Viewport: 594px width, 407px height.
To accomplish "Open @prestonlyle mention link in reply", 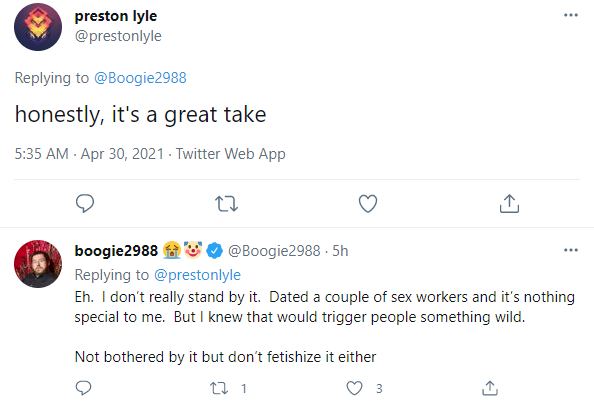I will pyautogui.click(x=197, y=275).
